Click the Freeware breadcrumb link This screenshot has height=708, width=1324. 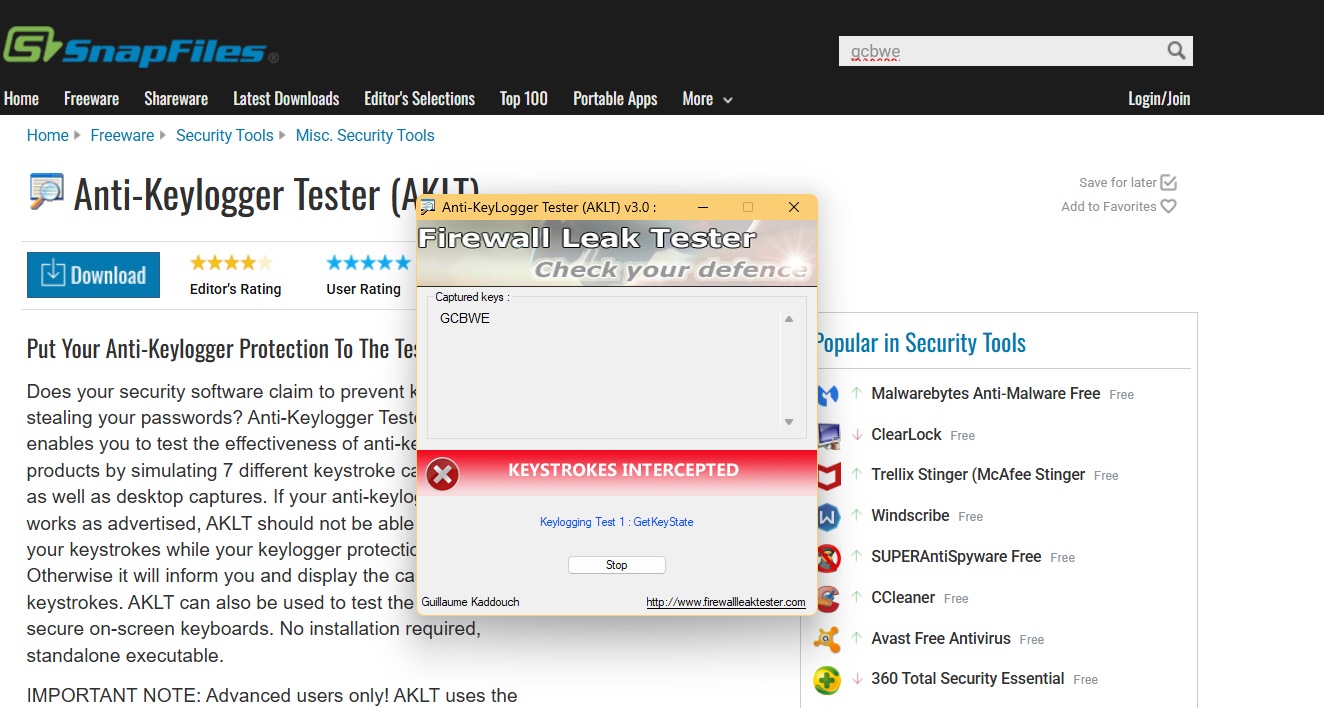click(x=122, y=135)
